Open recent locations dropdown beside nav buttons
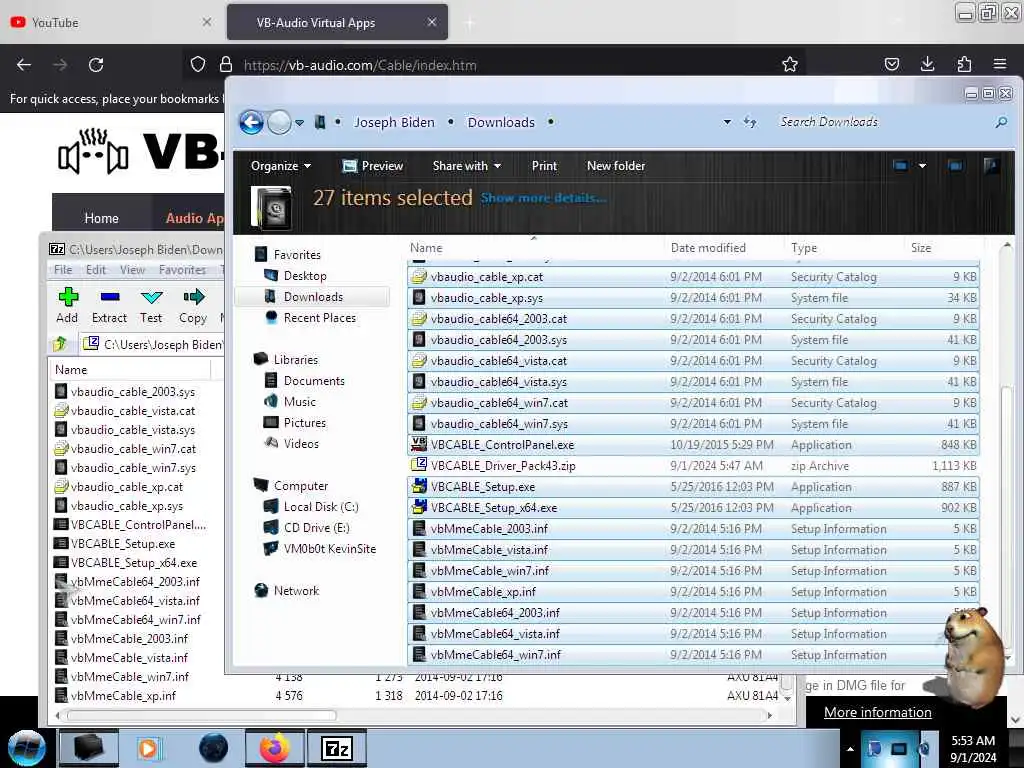1024x768 pixels. click(299, 122)
